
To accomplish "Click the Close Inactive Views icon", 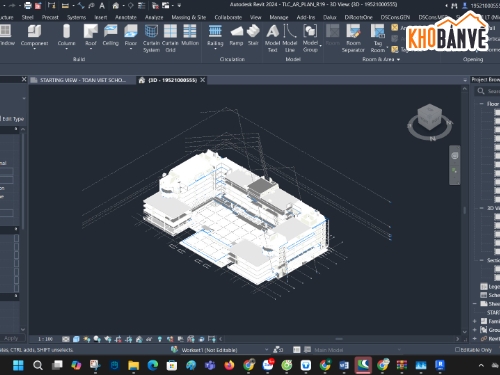I will (x=155, y=5).
